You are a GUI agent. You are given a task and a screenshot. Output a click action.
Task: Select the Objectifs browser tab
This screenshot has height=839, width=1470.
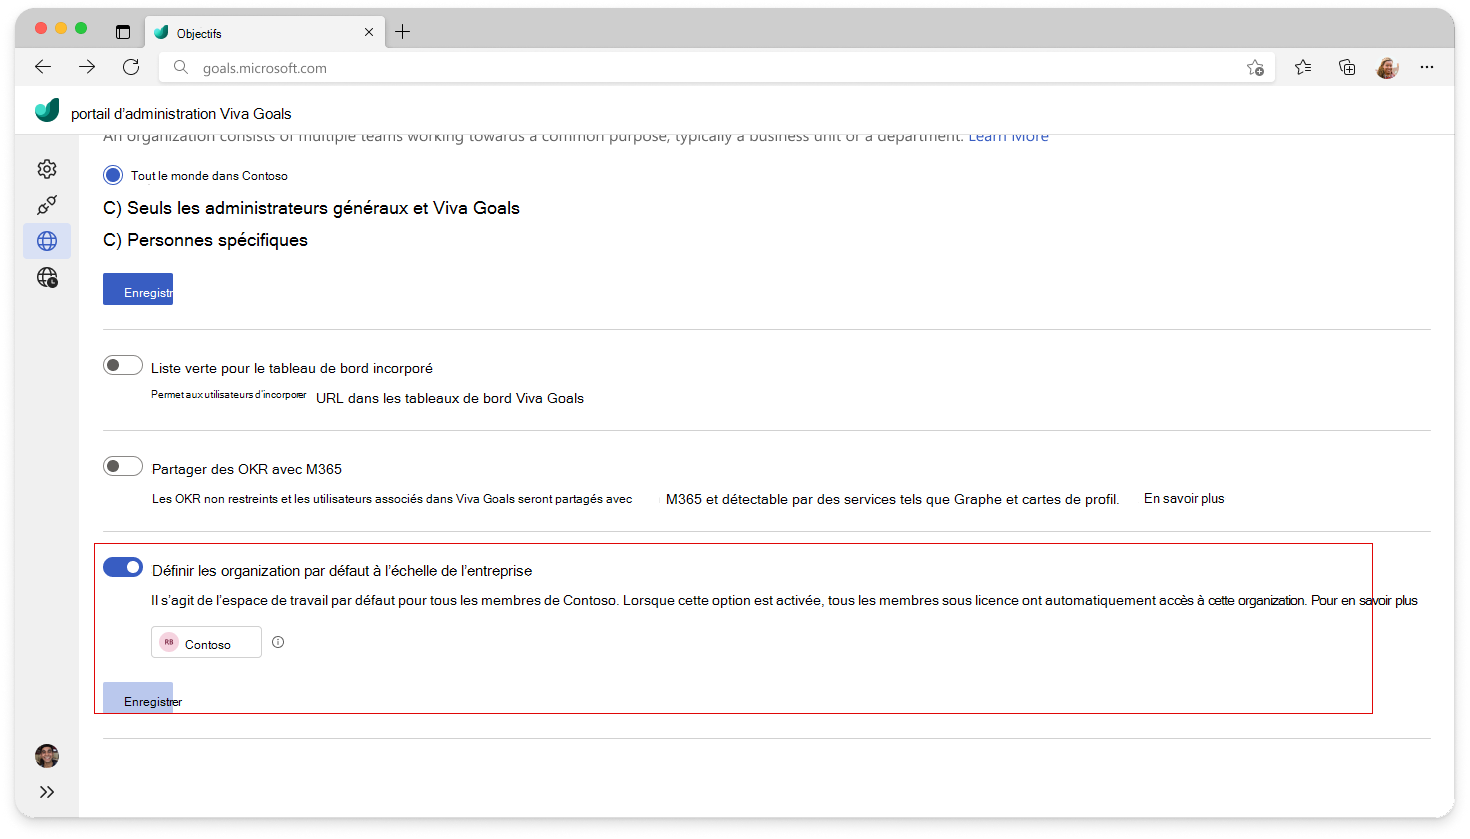coord(265,33)
